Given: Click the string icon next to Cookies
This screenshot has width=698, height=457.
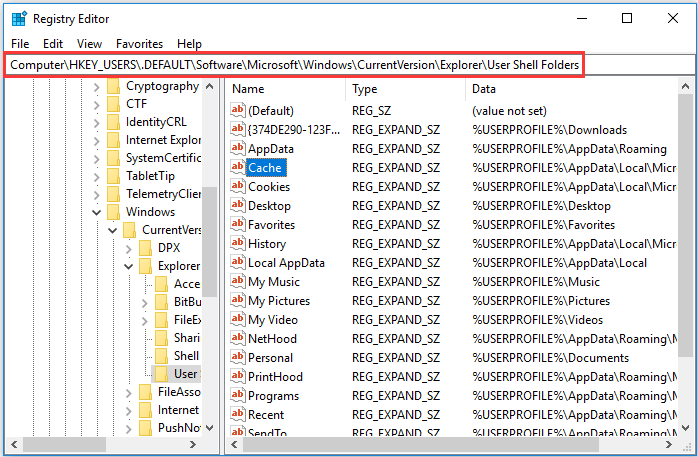Looking at the screenshot, I should pyautogui.click(x=238, y=186).
